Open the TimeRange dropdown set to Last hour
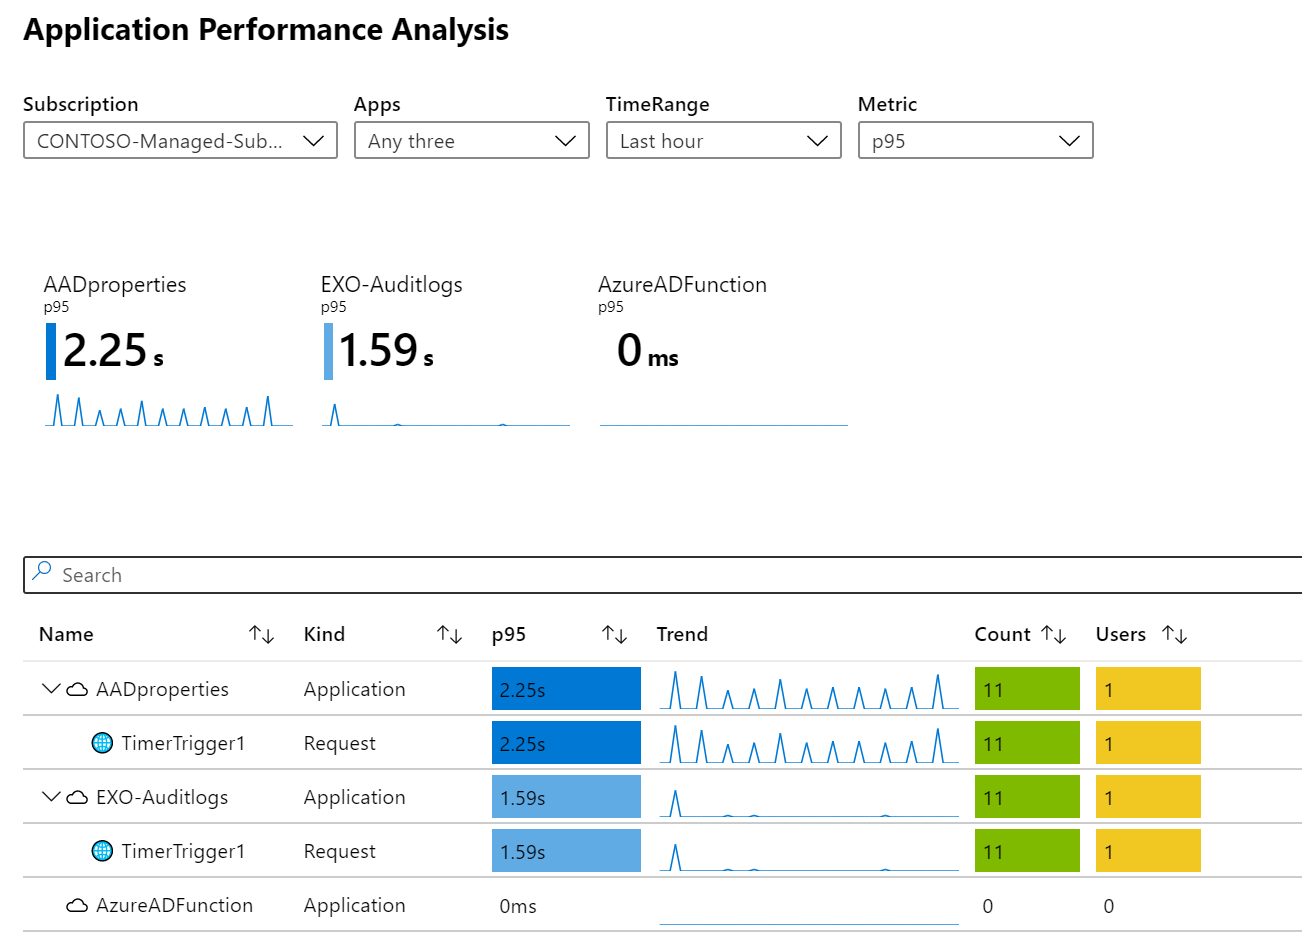 point(723,141)
